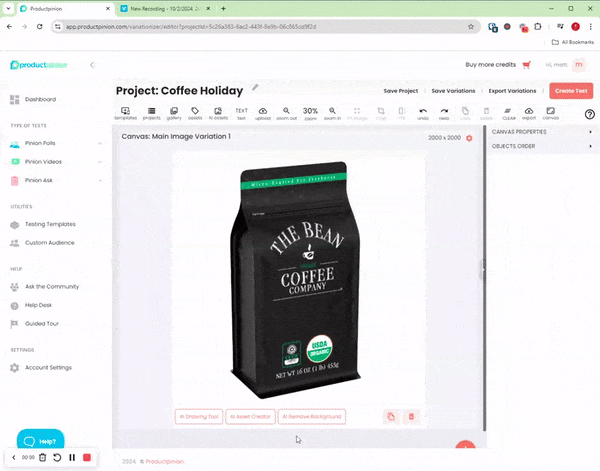Open Dashboard from the sidebar
The width and height of the screenshot is (600, 471).
(40, 100)
